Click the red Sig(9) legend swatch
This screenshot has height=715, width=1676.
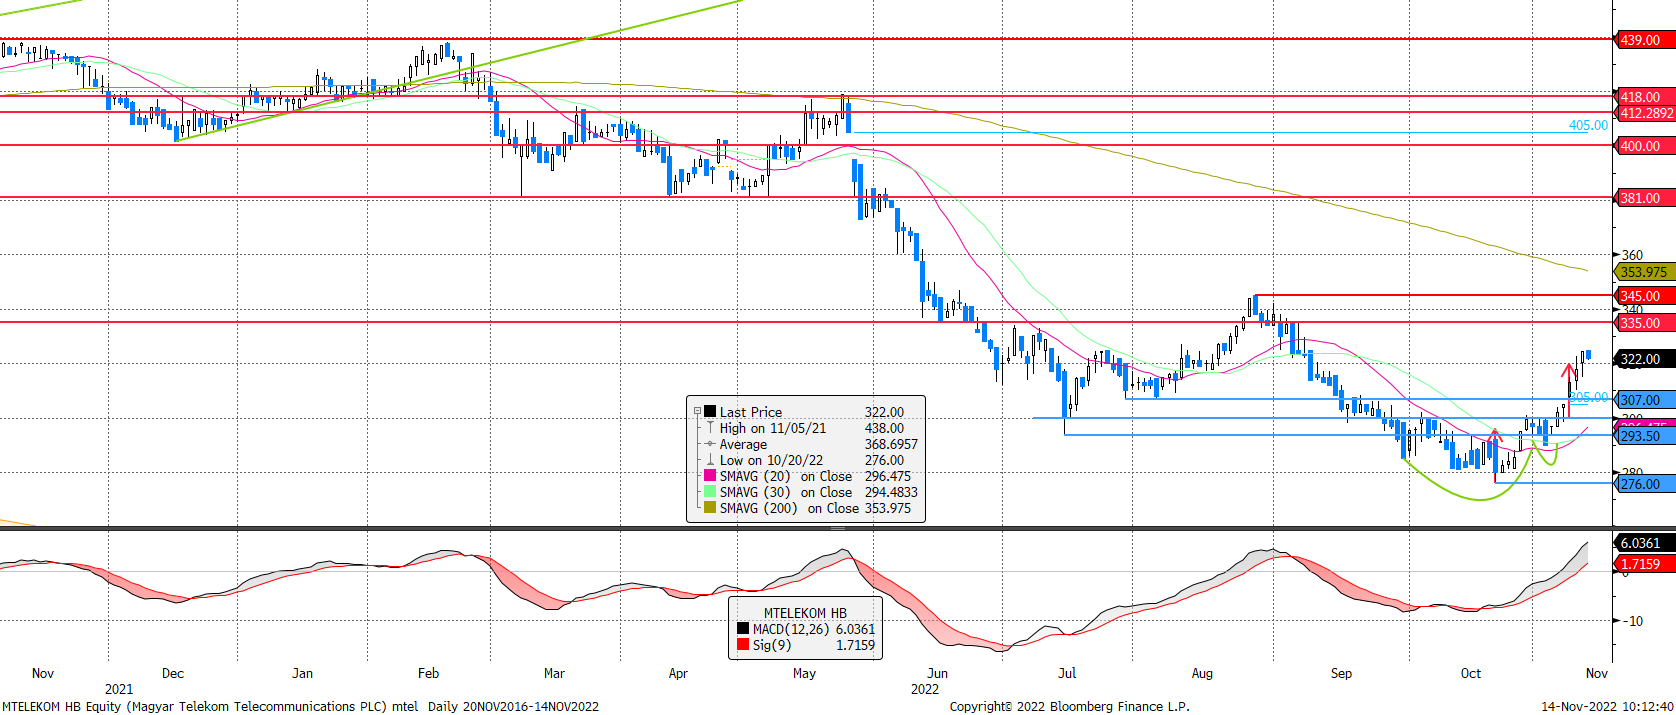click(743, 645)
